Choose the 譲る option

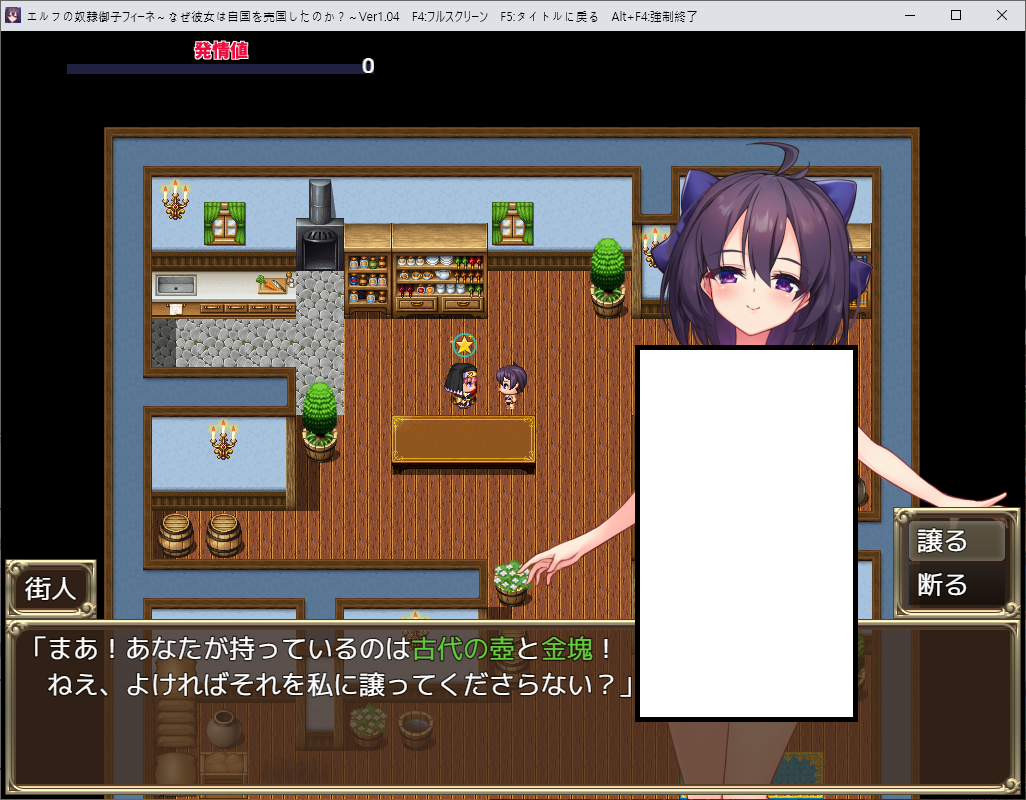(x=956, y=541)
